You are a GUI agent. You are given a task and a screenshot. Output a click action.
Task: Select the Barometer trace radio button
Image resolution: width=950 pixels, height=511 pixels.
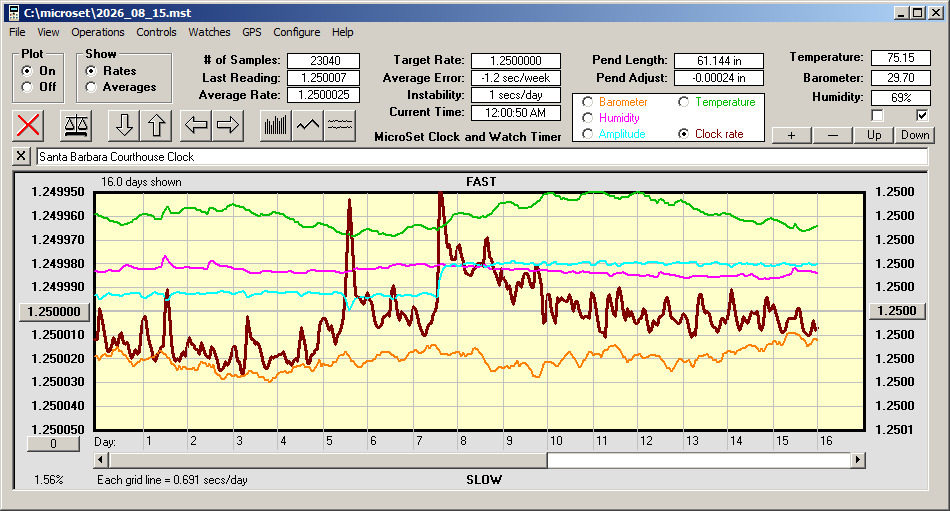pos(587,102)
